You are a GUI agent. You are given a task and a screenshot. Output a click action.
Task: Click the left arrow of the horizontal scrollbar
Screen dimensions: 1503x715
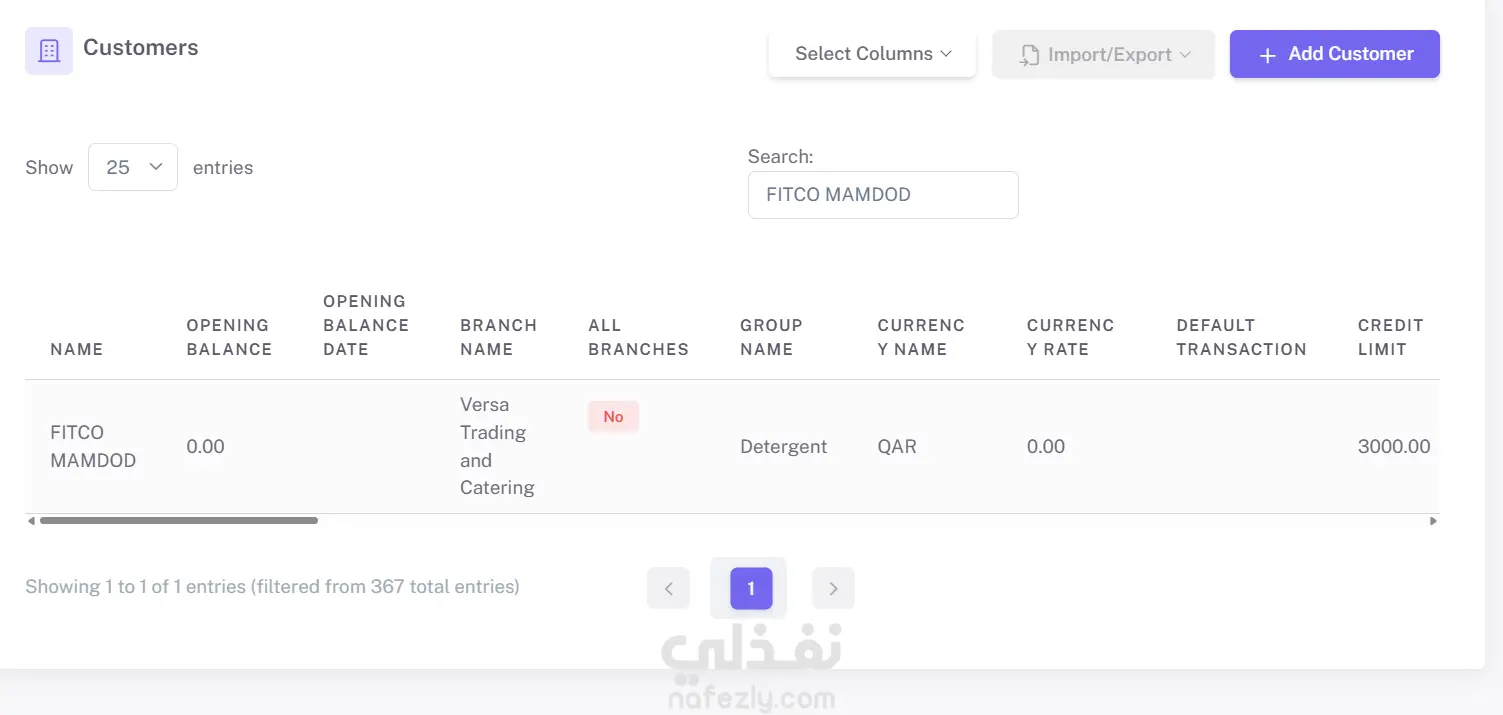[x=31, y=521]
